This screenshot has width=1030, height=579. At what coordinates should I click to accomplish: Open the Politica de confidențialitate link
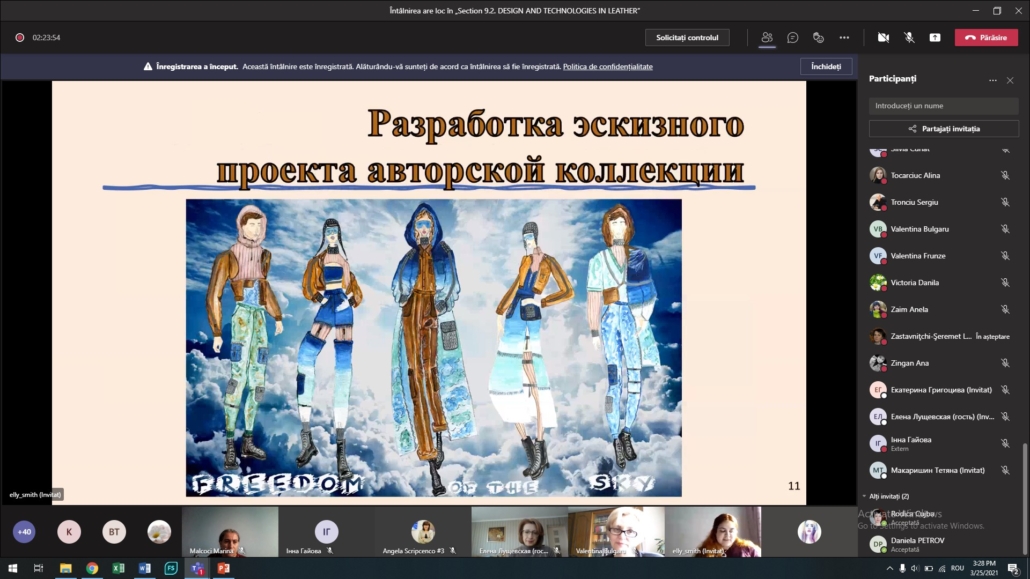[x=608, y=66]
